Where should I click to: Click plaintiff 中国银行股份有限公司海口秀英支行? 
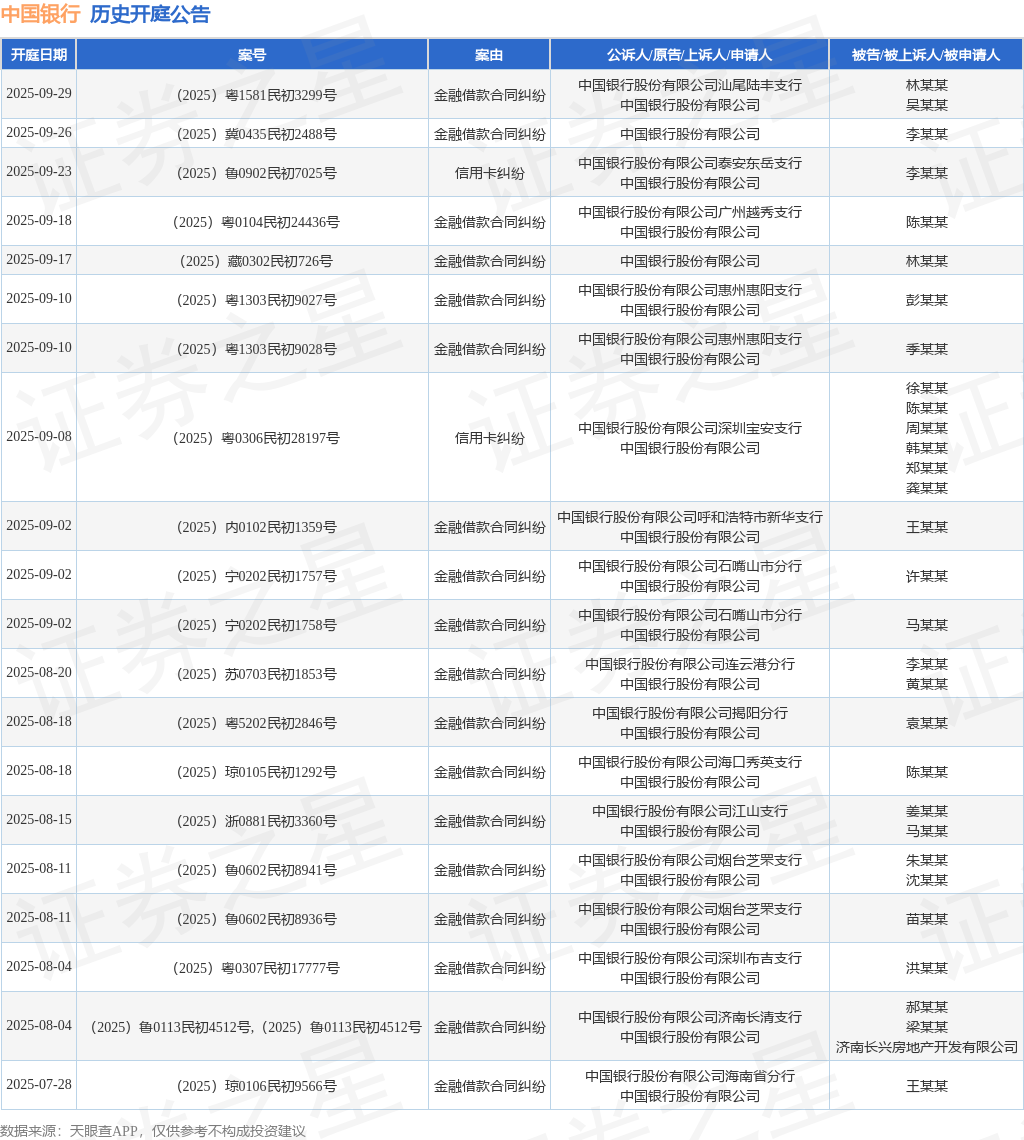click(689, 763)
